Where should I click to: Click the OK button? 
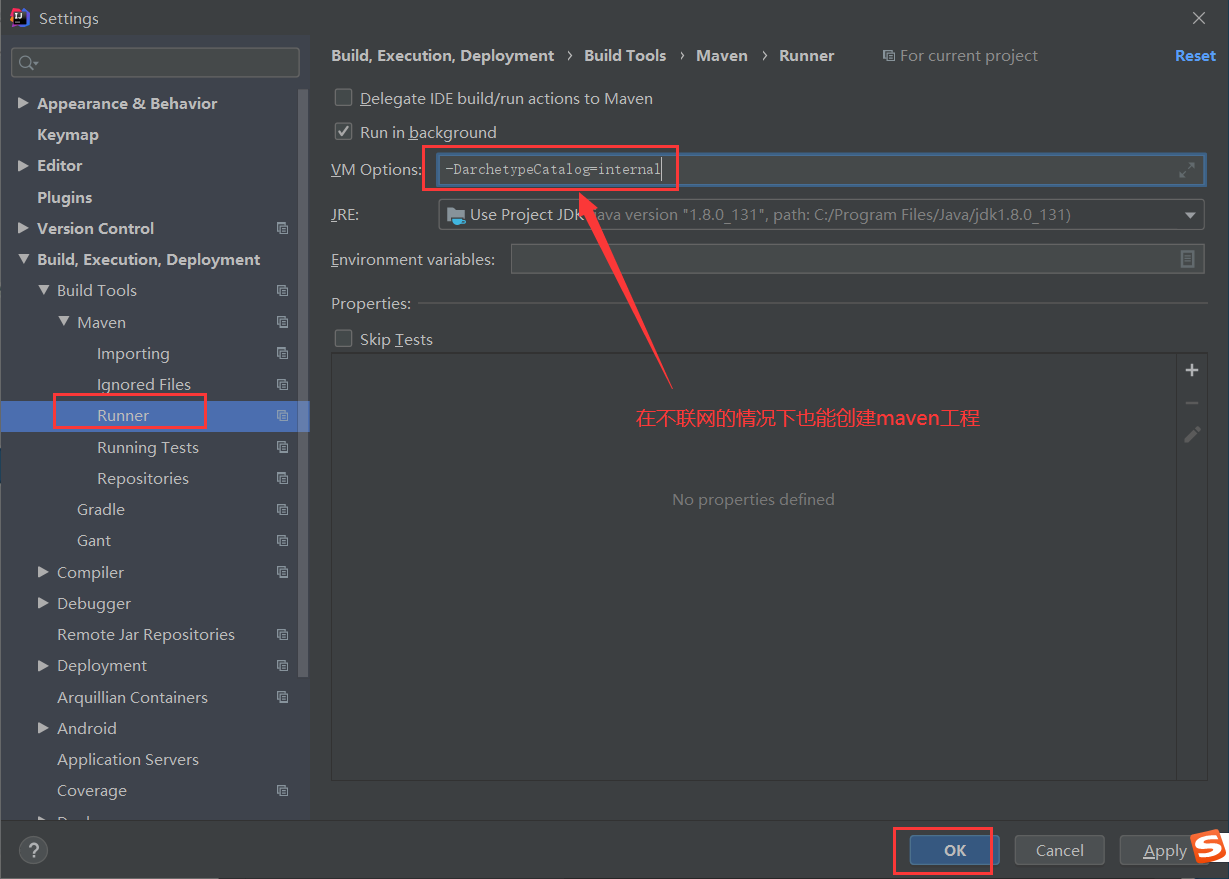(955, 850)
